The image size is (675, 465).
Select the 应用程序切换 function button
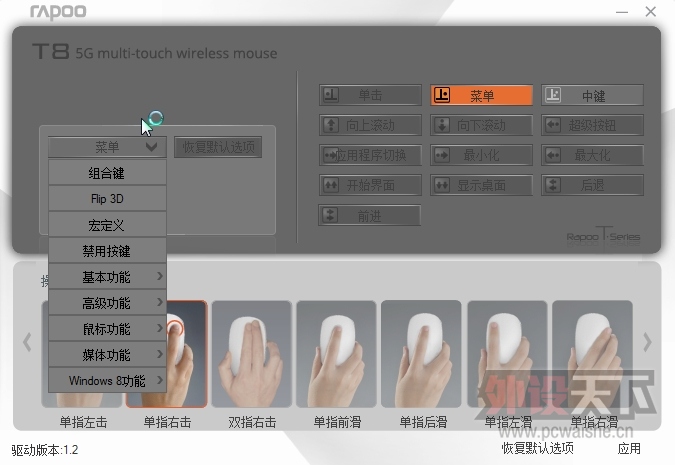pos(370,155)
